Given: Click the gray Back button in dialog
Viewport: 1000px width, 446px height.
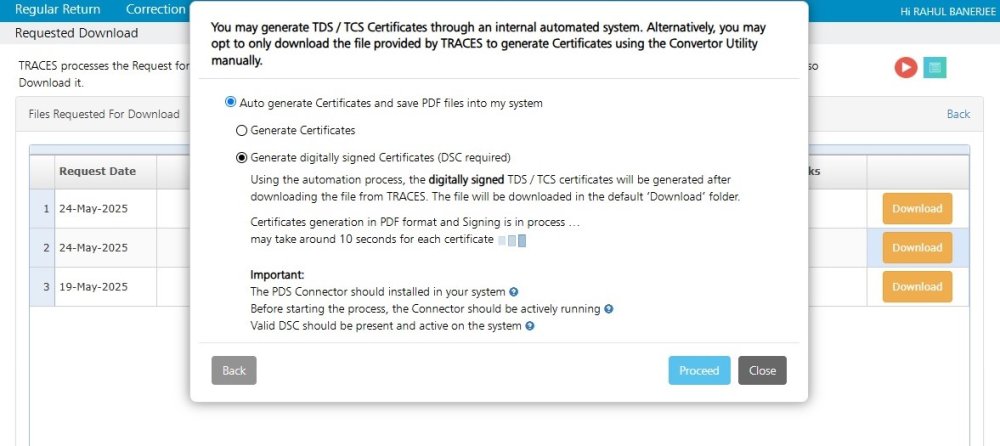Looking at the screenshot, I should click(234, 370).
